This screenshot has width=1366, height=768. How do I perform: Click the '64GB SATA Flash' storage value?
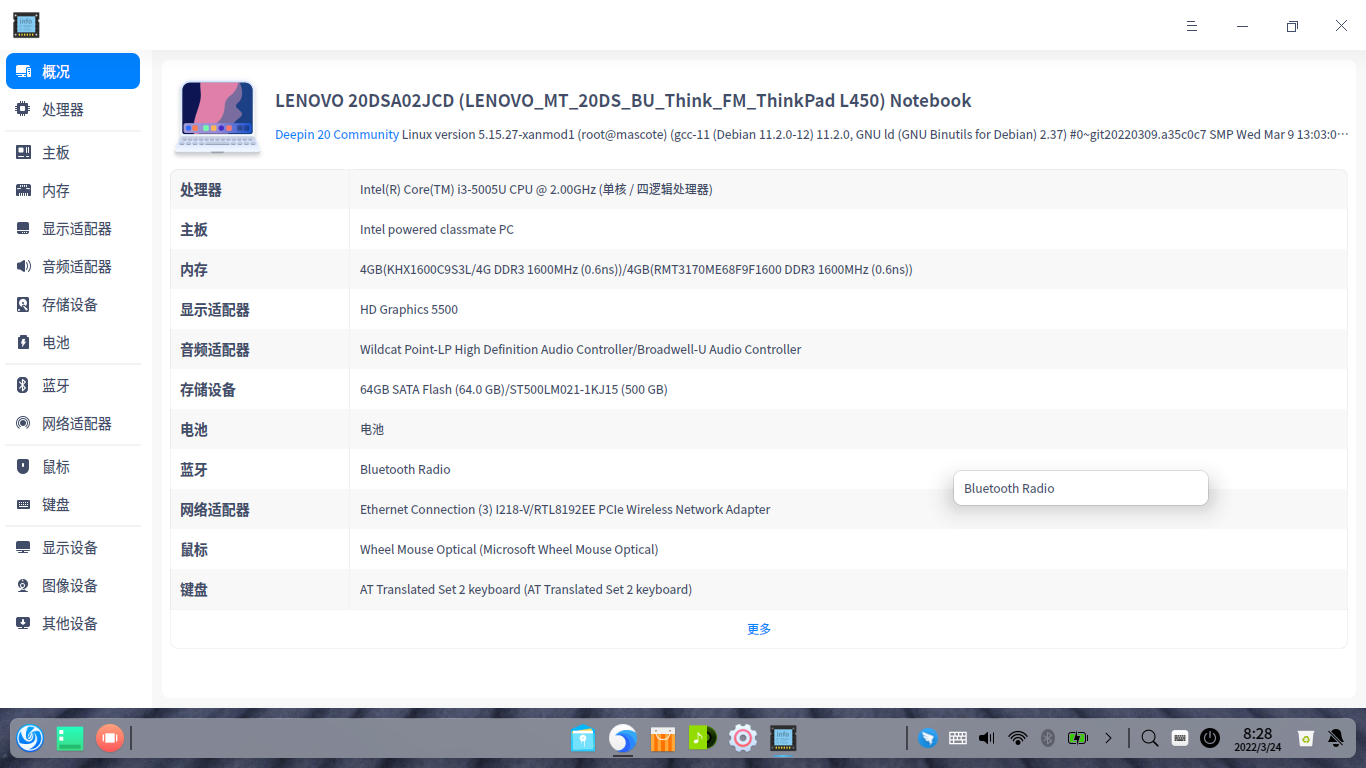pyautogui.click(x=514, y=389)
